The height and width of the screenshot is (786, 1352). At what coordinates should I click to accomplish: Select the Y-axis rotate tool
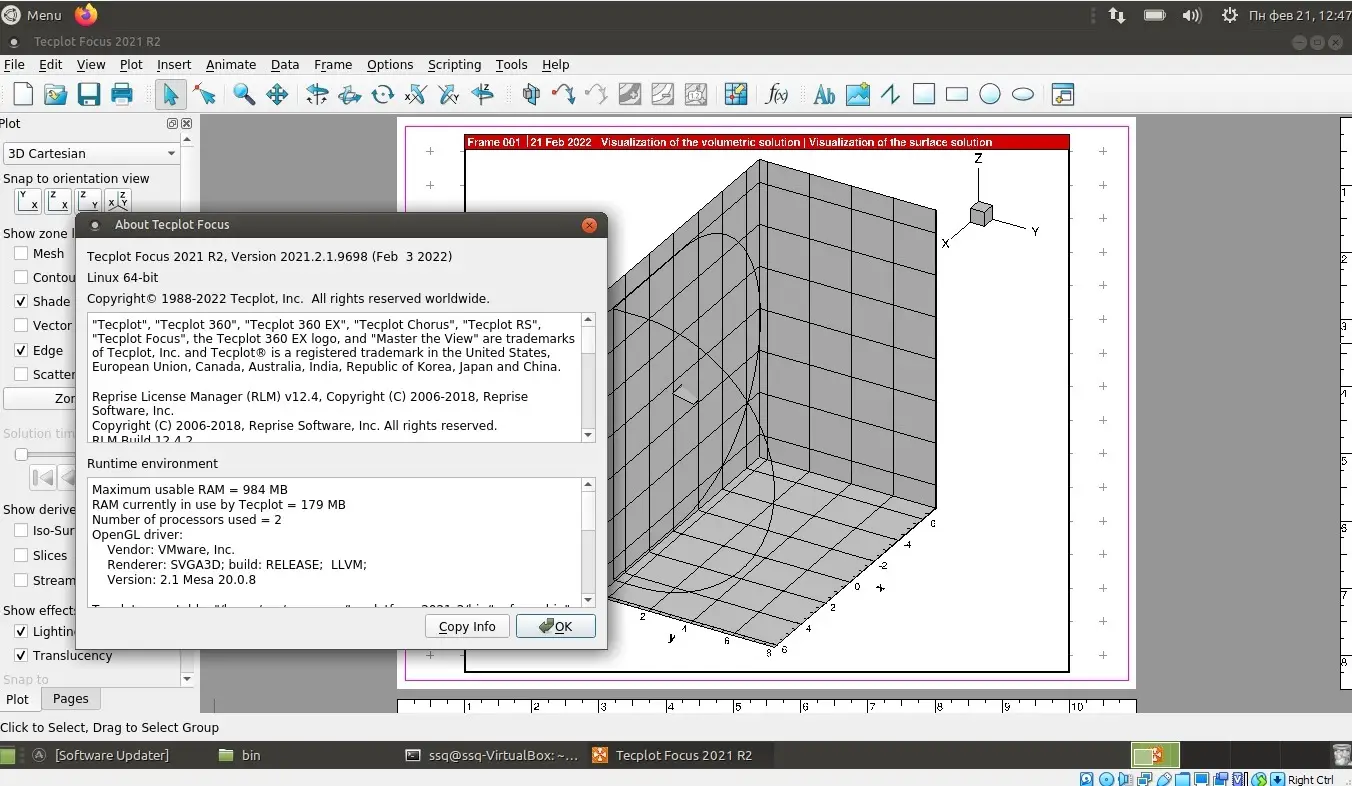click(x=449, y=94)
